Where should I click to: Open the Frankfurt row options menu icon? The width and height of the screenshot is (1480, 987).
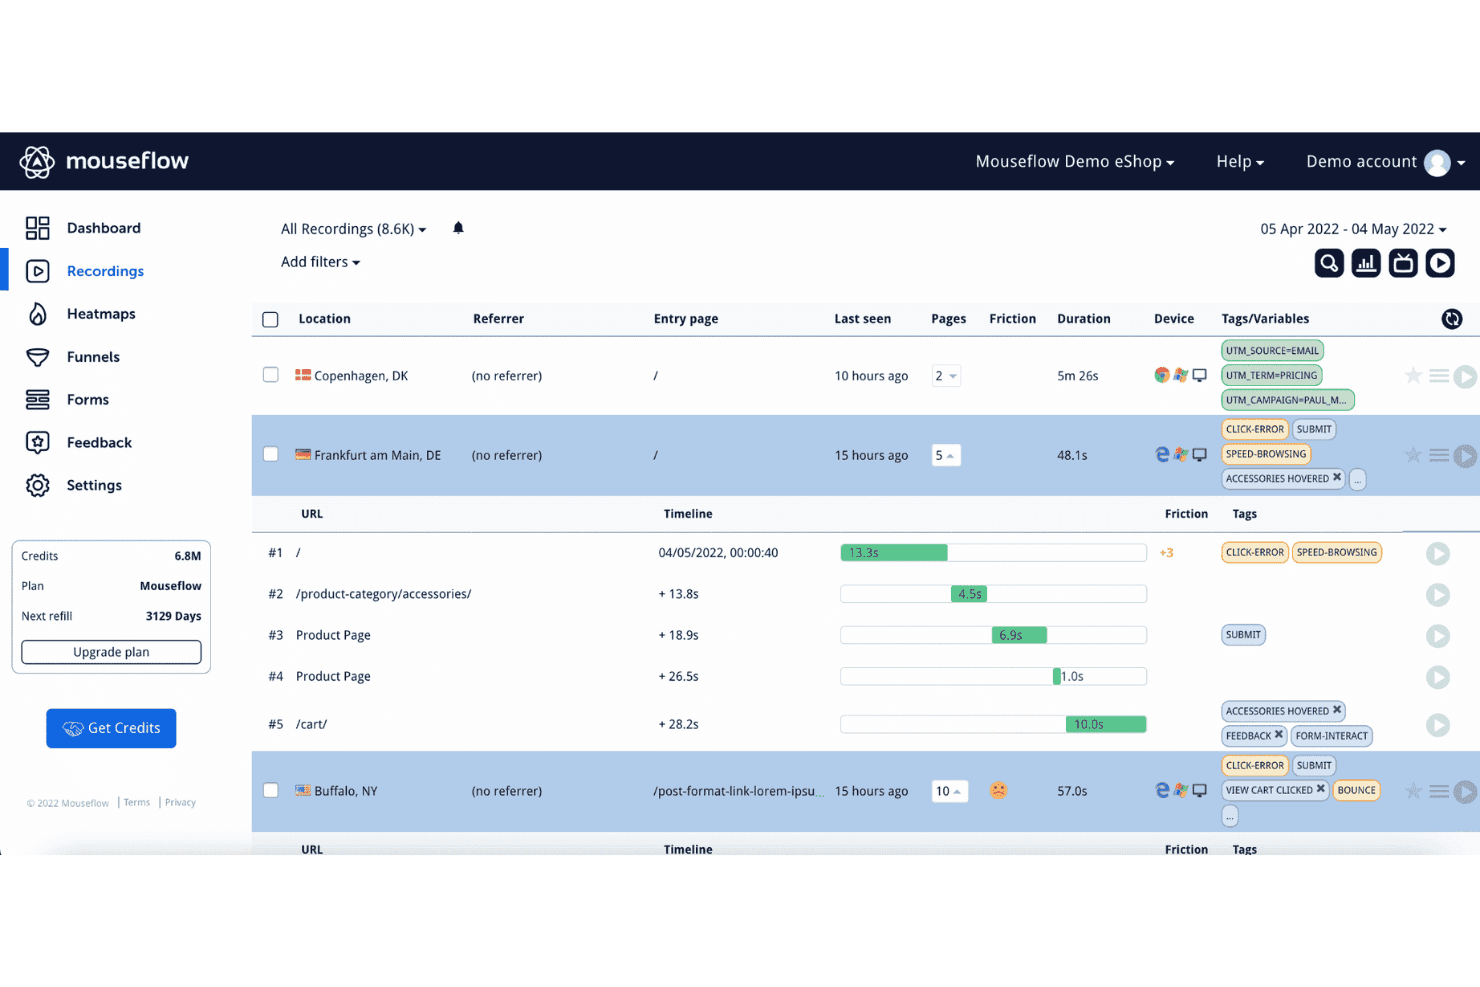(x=1439, y=455)
